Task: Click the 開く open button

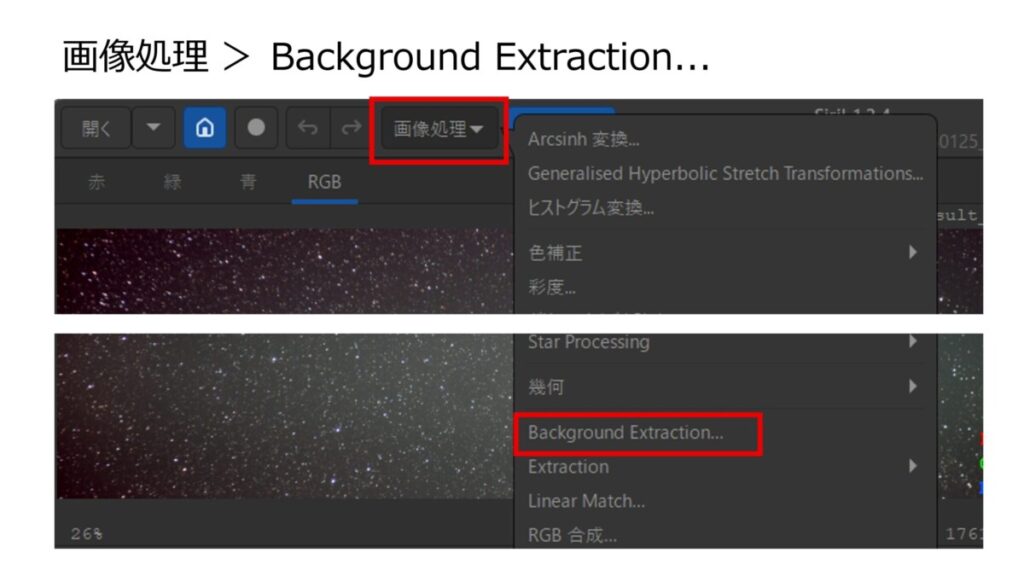Action: [97, 128]
